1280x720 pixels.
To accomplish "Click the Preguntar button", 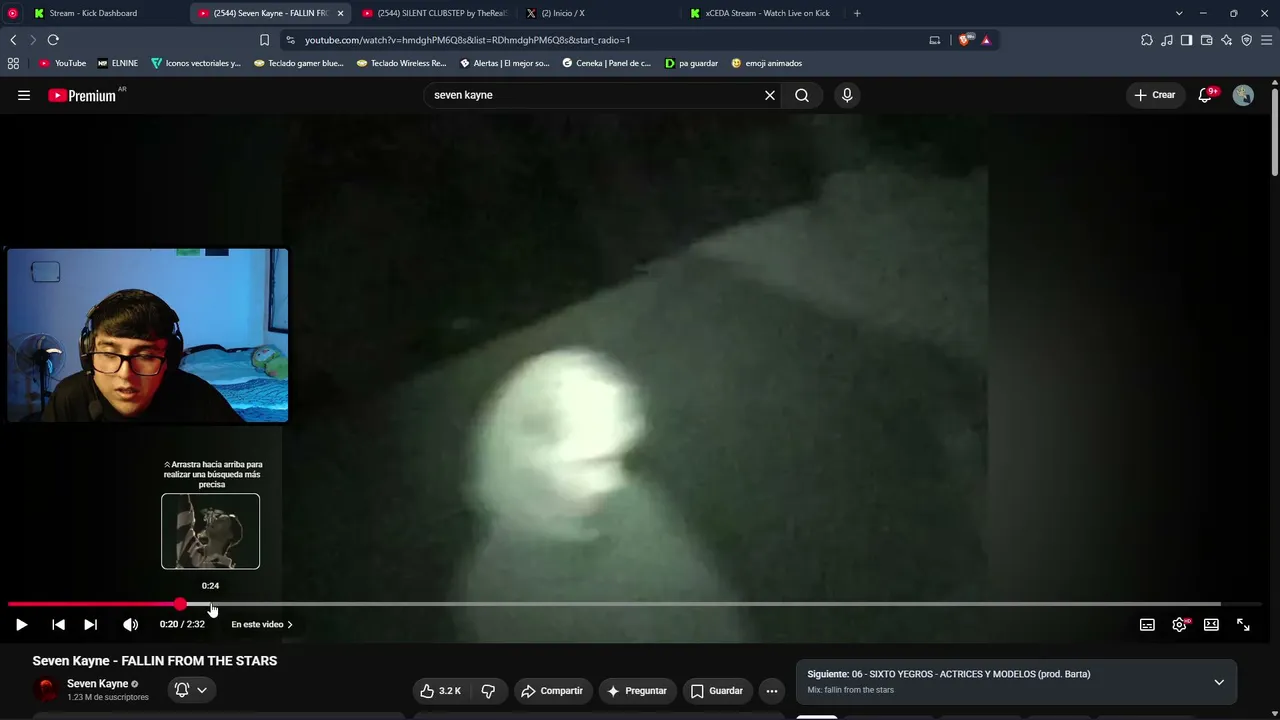I will (x=637, y=691).
